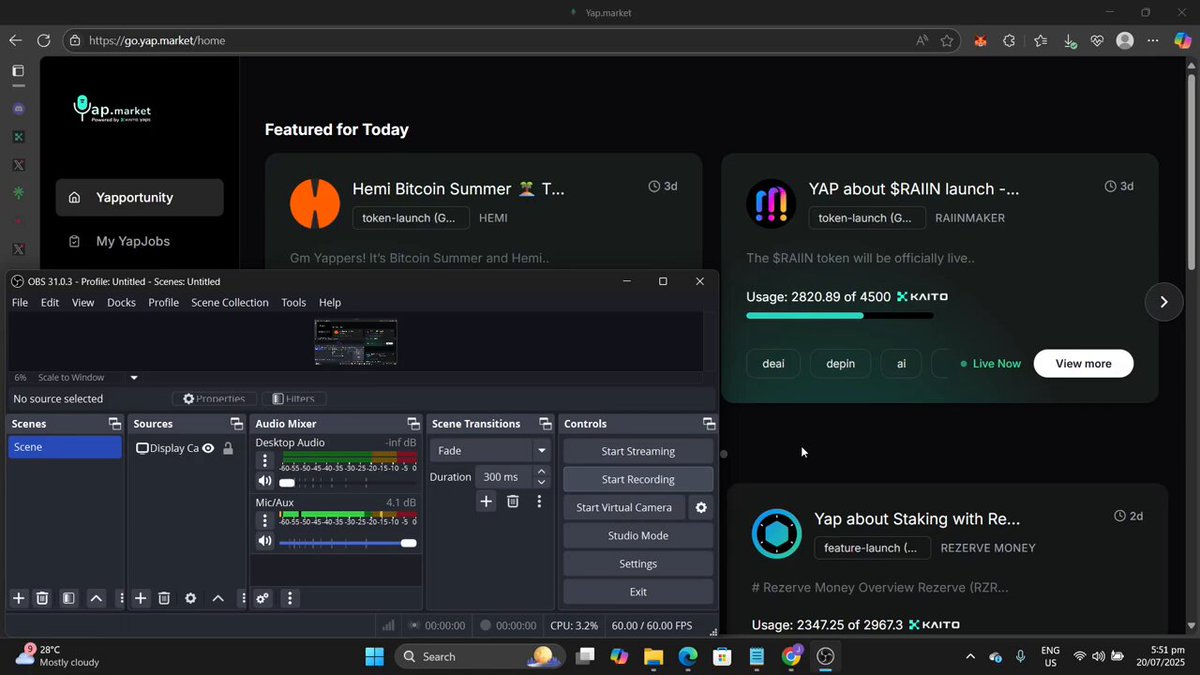Viewport: 1200px width, 675px height.
Task: Toggle Edge vertical tabs sidebar icon
Action: pyautogui.click(x=18, y=71)
